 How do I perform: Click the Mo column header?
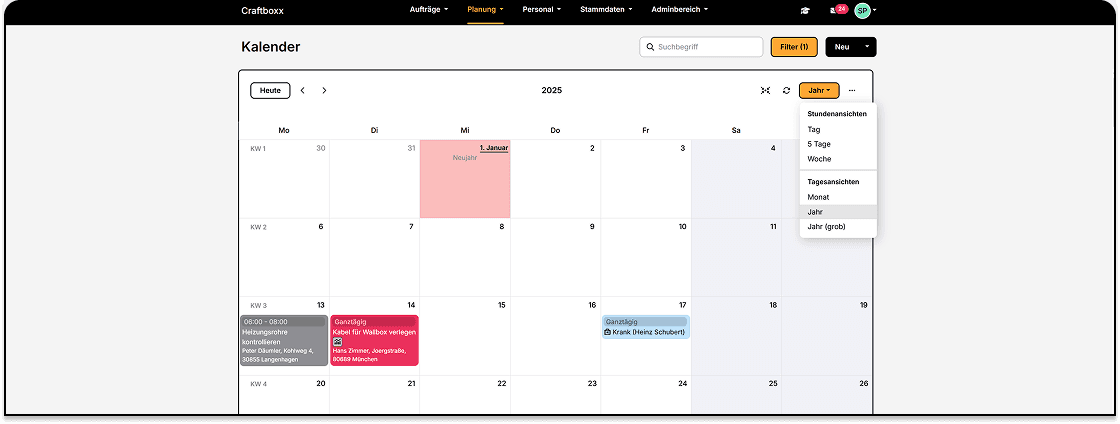[x=284, y=131]
